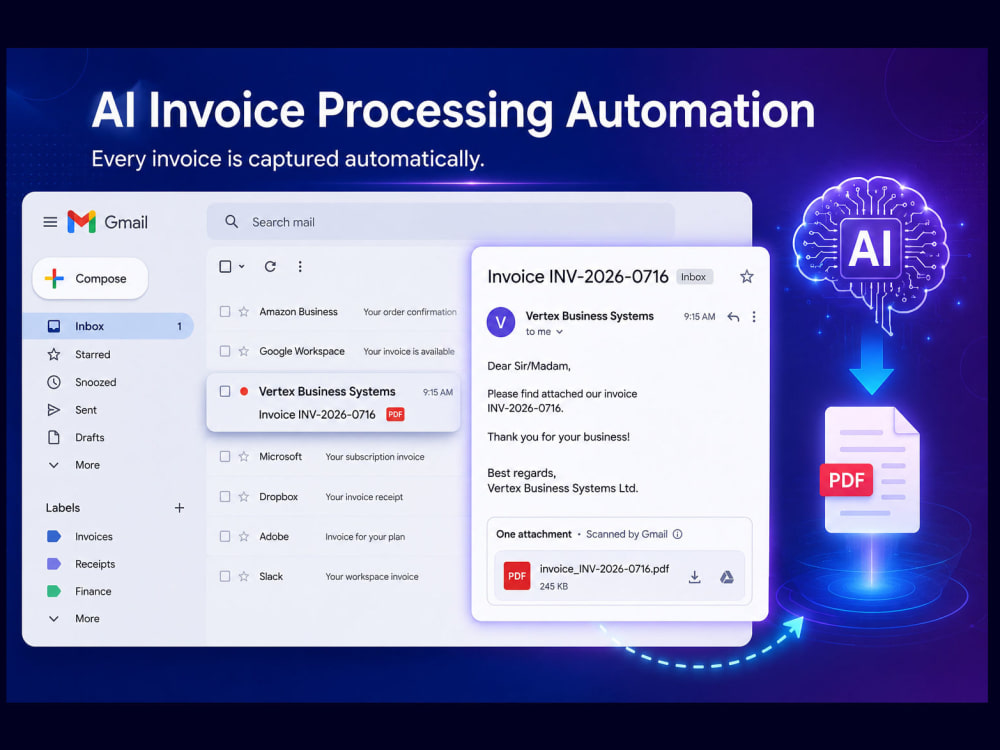Open 'Your invoice is available' email
The height and width of the screenshot is (750, 1000).
(409, 351)
